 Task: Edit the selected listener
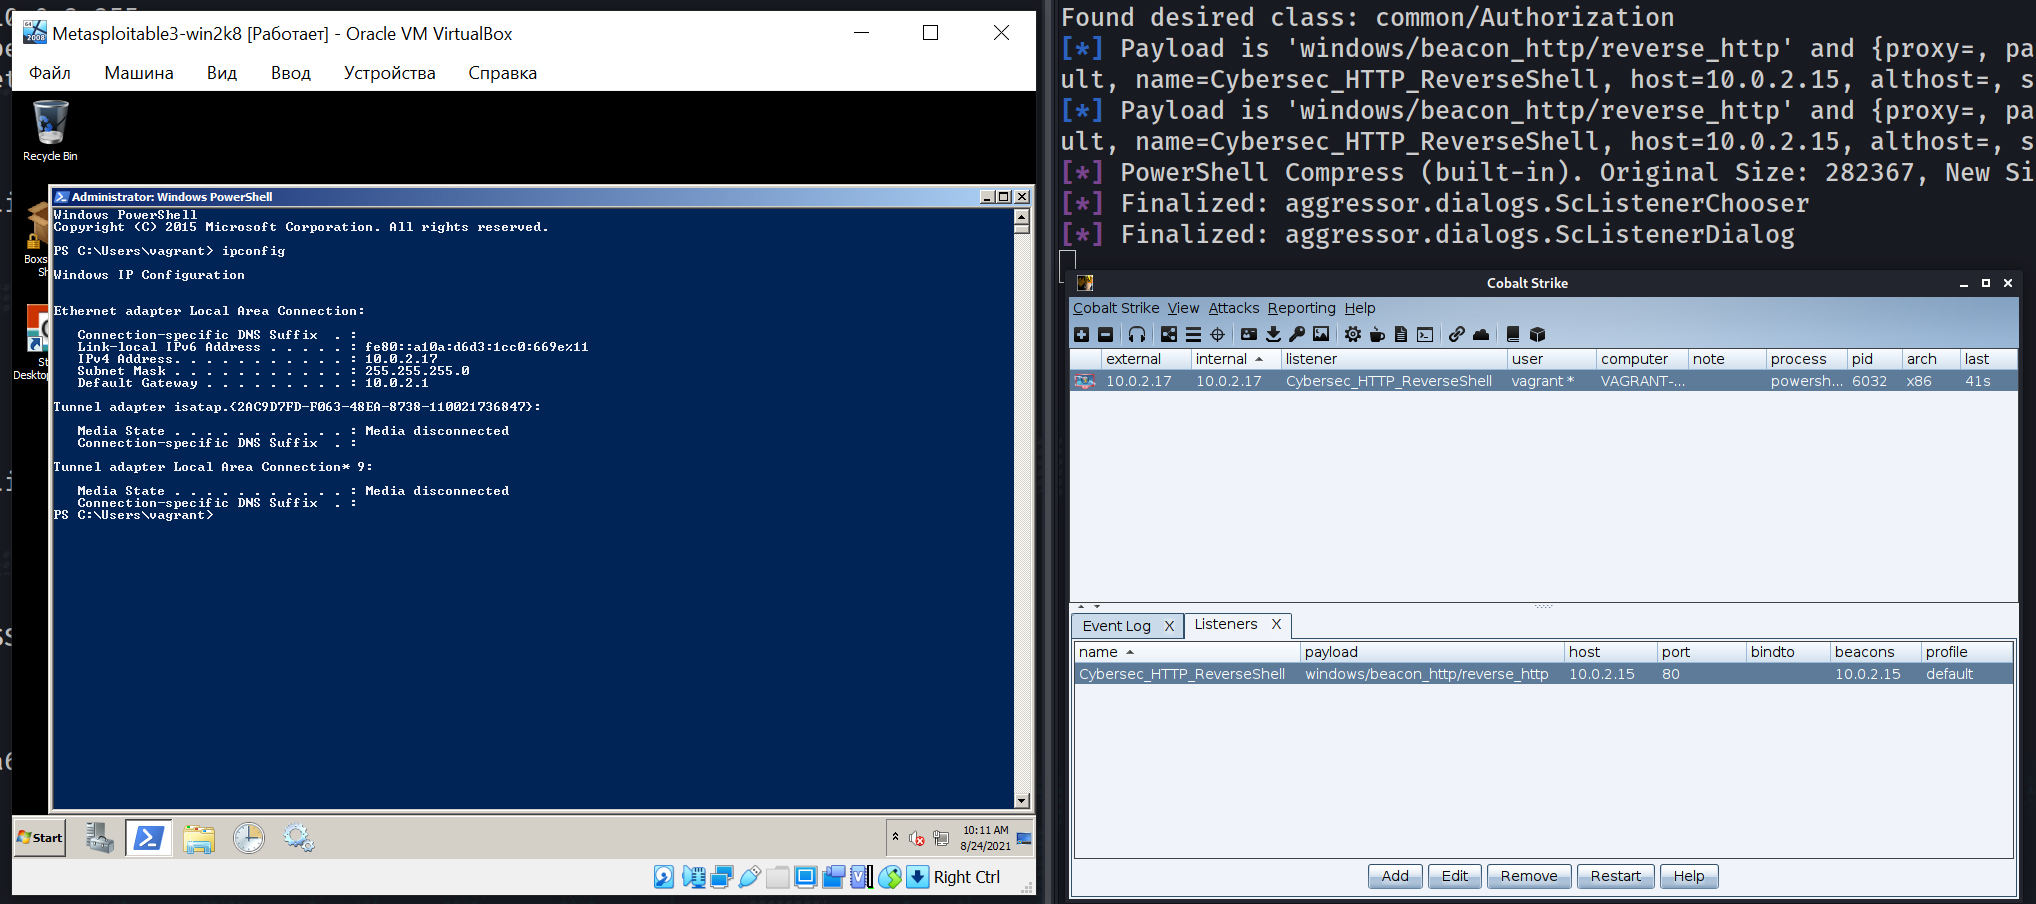coord(1454,876)
